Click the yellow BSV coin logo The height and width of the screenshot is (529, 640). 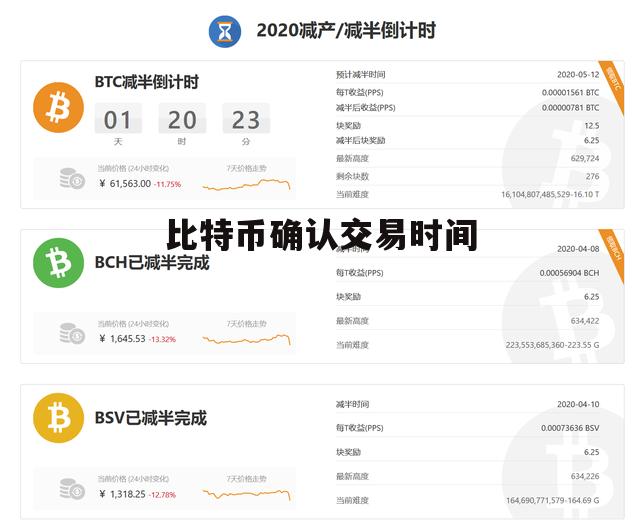(x=58, y=418)
